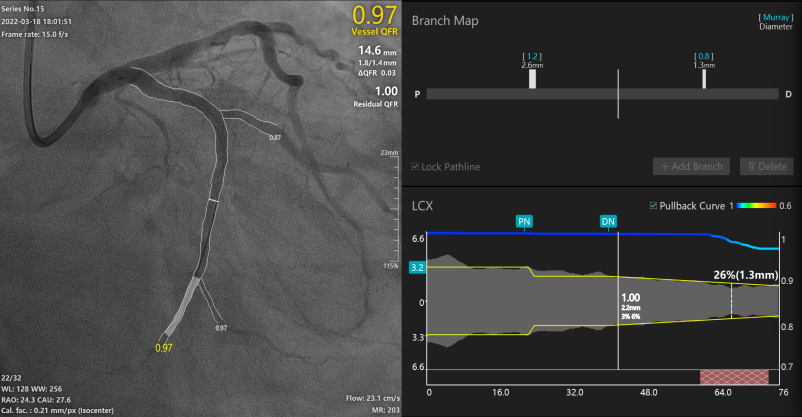Click the trash icon on Delete

tap(746, 166)
